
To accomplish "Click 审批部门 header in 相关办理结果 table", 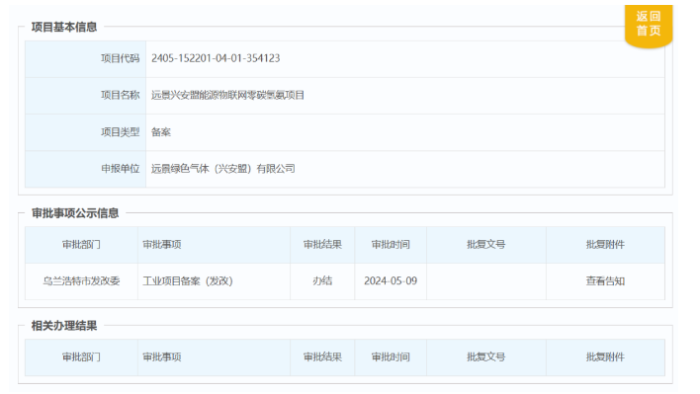I will [81, 357].
